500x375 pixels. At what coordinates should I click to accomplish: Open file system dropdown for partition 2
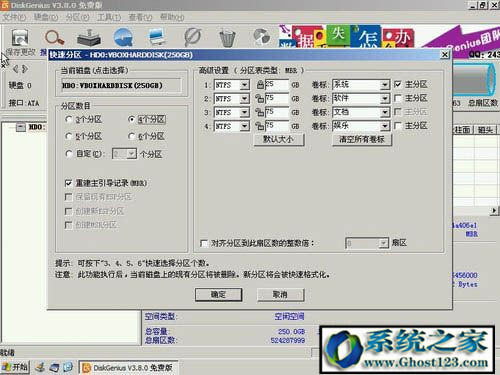pos(244,99)
